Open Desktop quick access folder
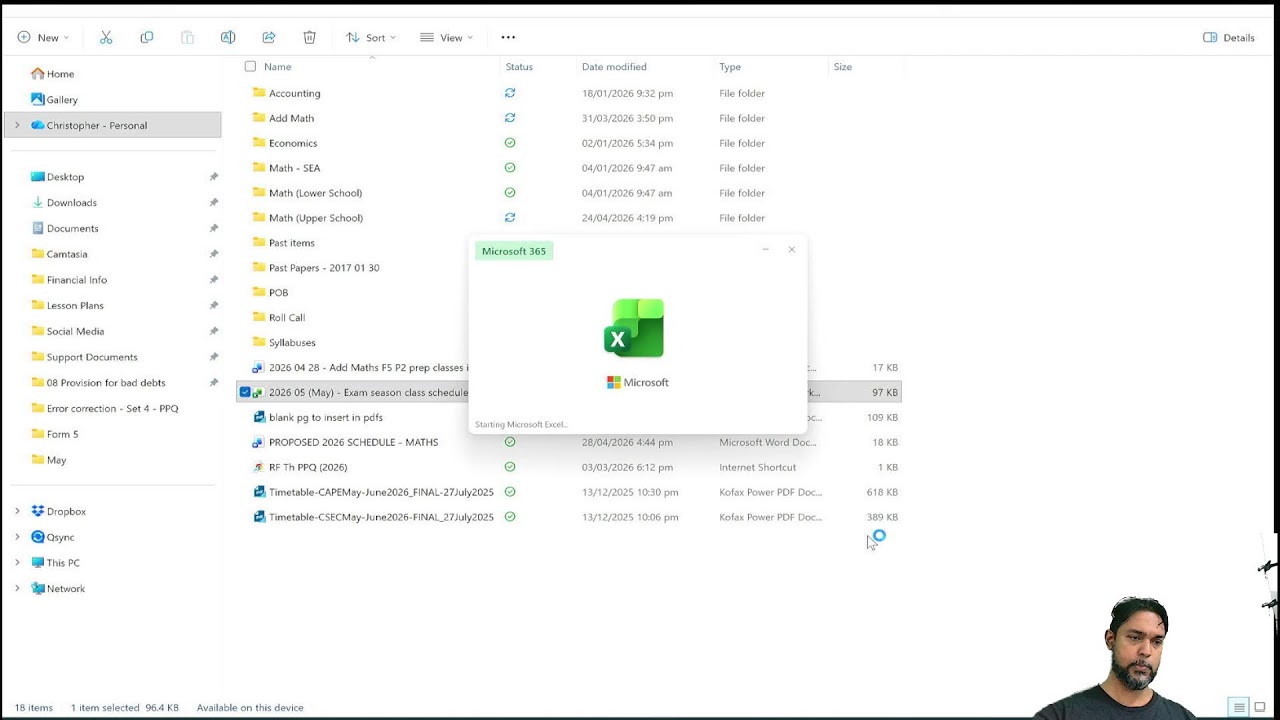Screen dimensions: 1280x720 point(65,177)
